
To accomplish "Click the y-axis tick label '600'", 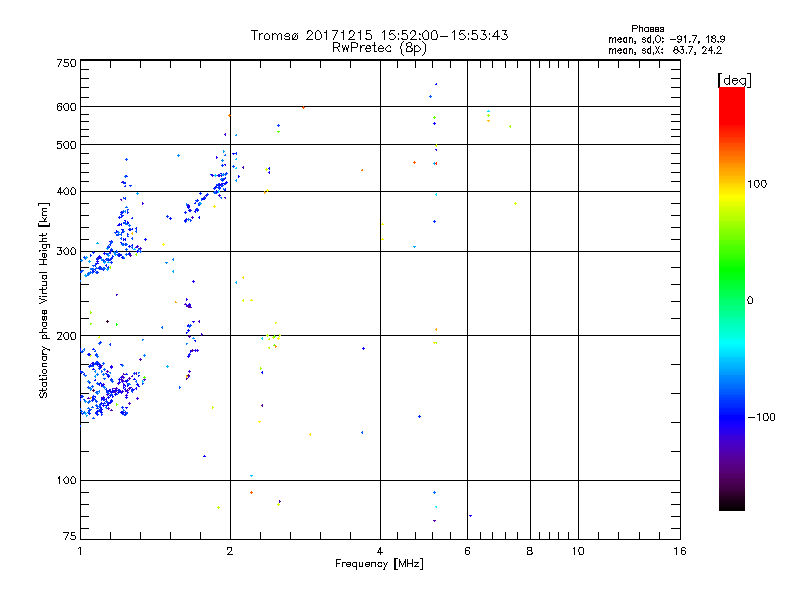I will tap(66, 107).
